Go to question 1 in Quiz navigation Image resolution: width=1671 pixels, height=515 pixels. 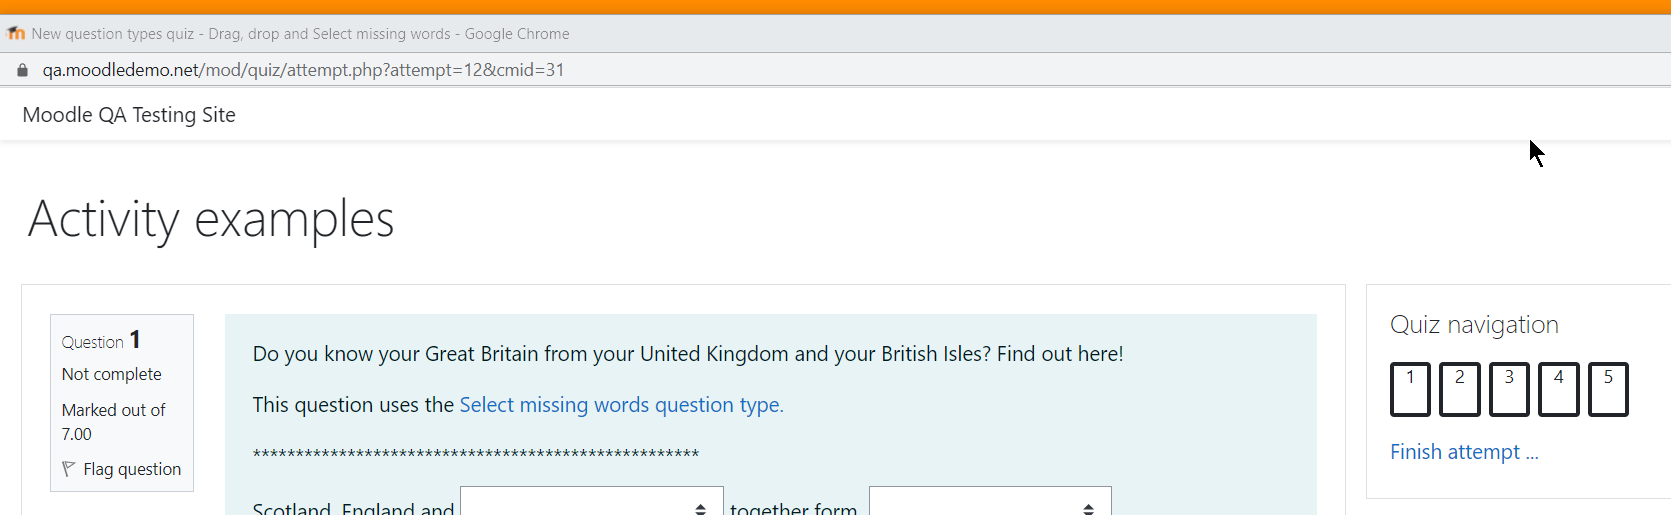click(1410, 389)
